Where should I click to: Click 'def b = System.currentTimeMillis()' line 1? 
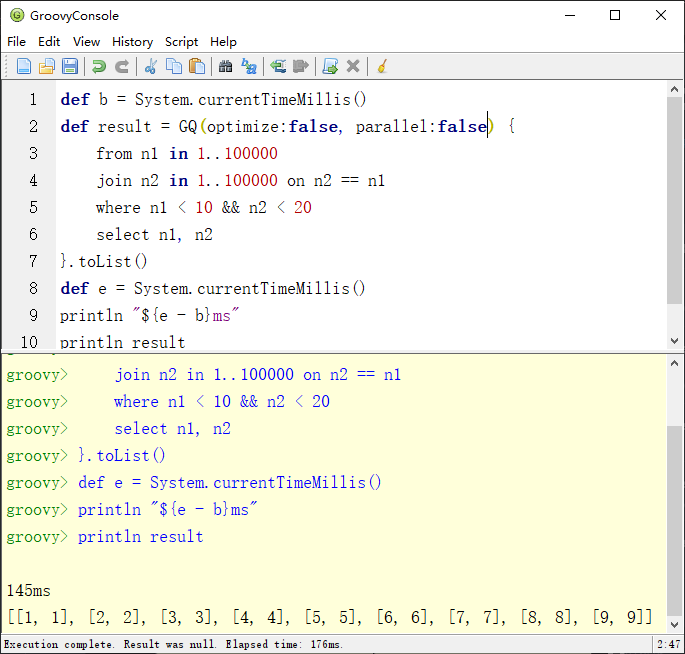tap(213, 100)
